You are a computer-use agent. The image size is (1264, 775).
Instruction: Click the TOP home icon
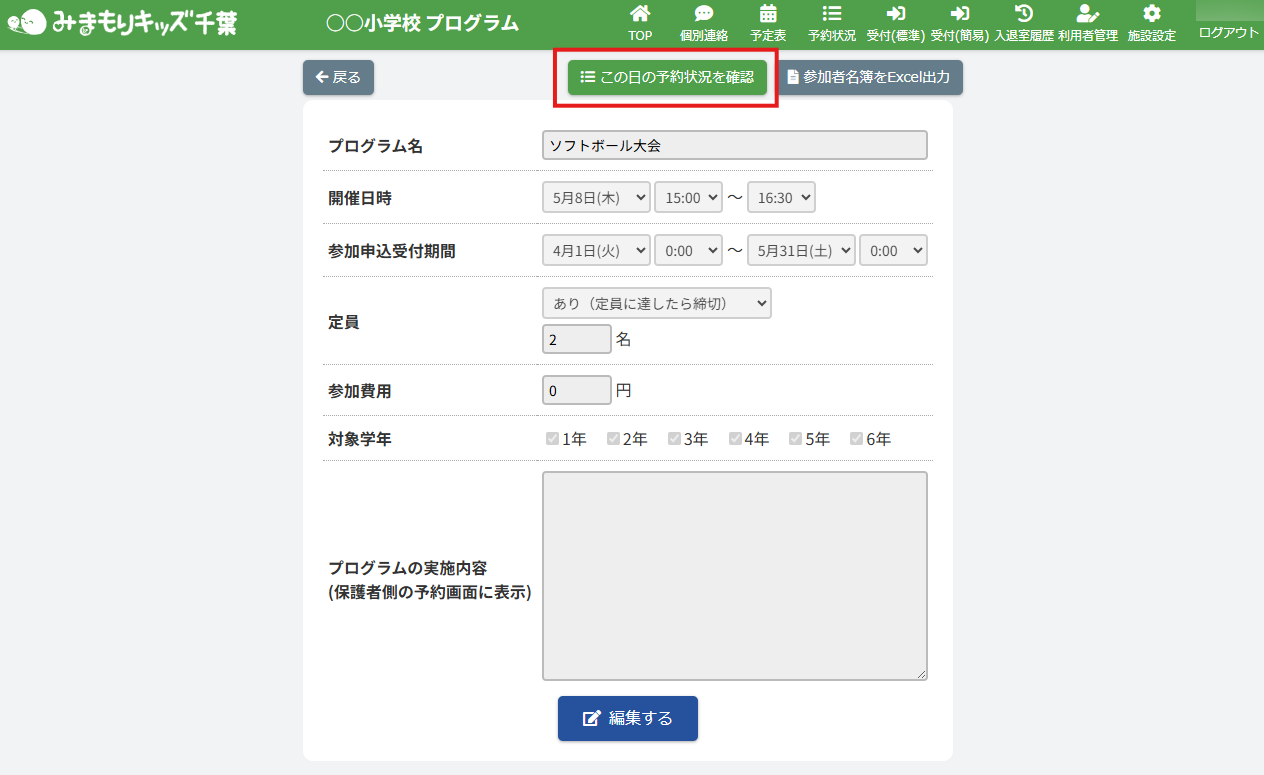pyautogui.click(x=640, y=14)
